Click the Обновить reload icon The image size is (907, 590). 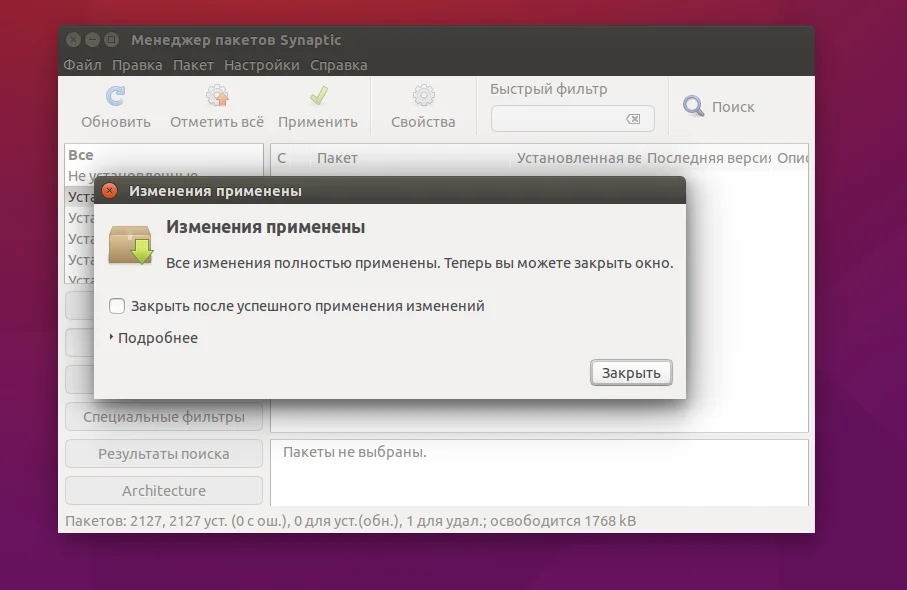[116, 96]
